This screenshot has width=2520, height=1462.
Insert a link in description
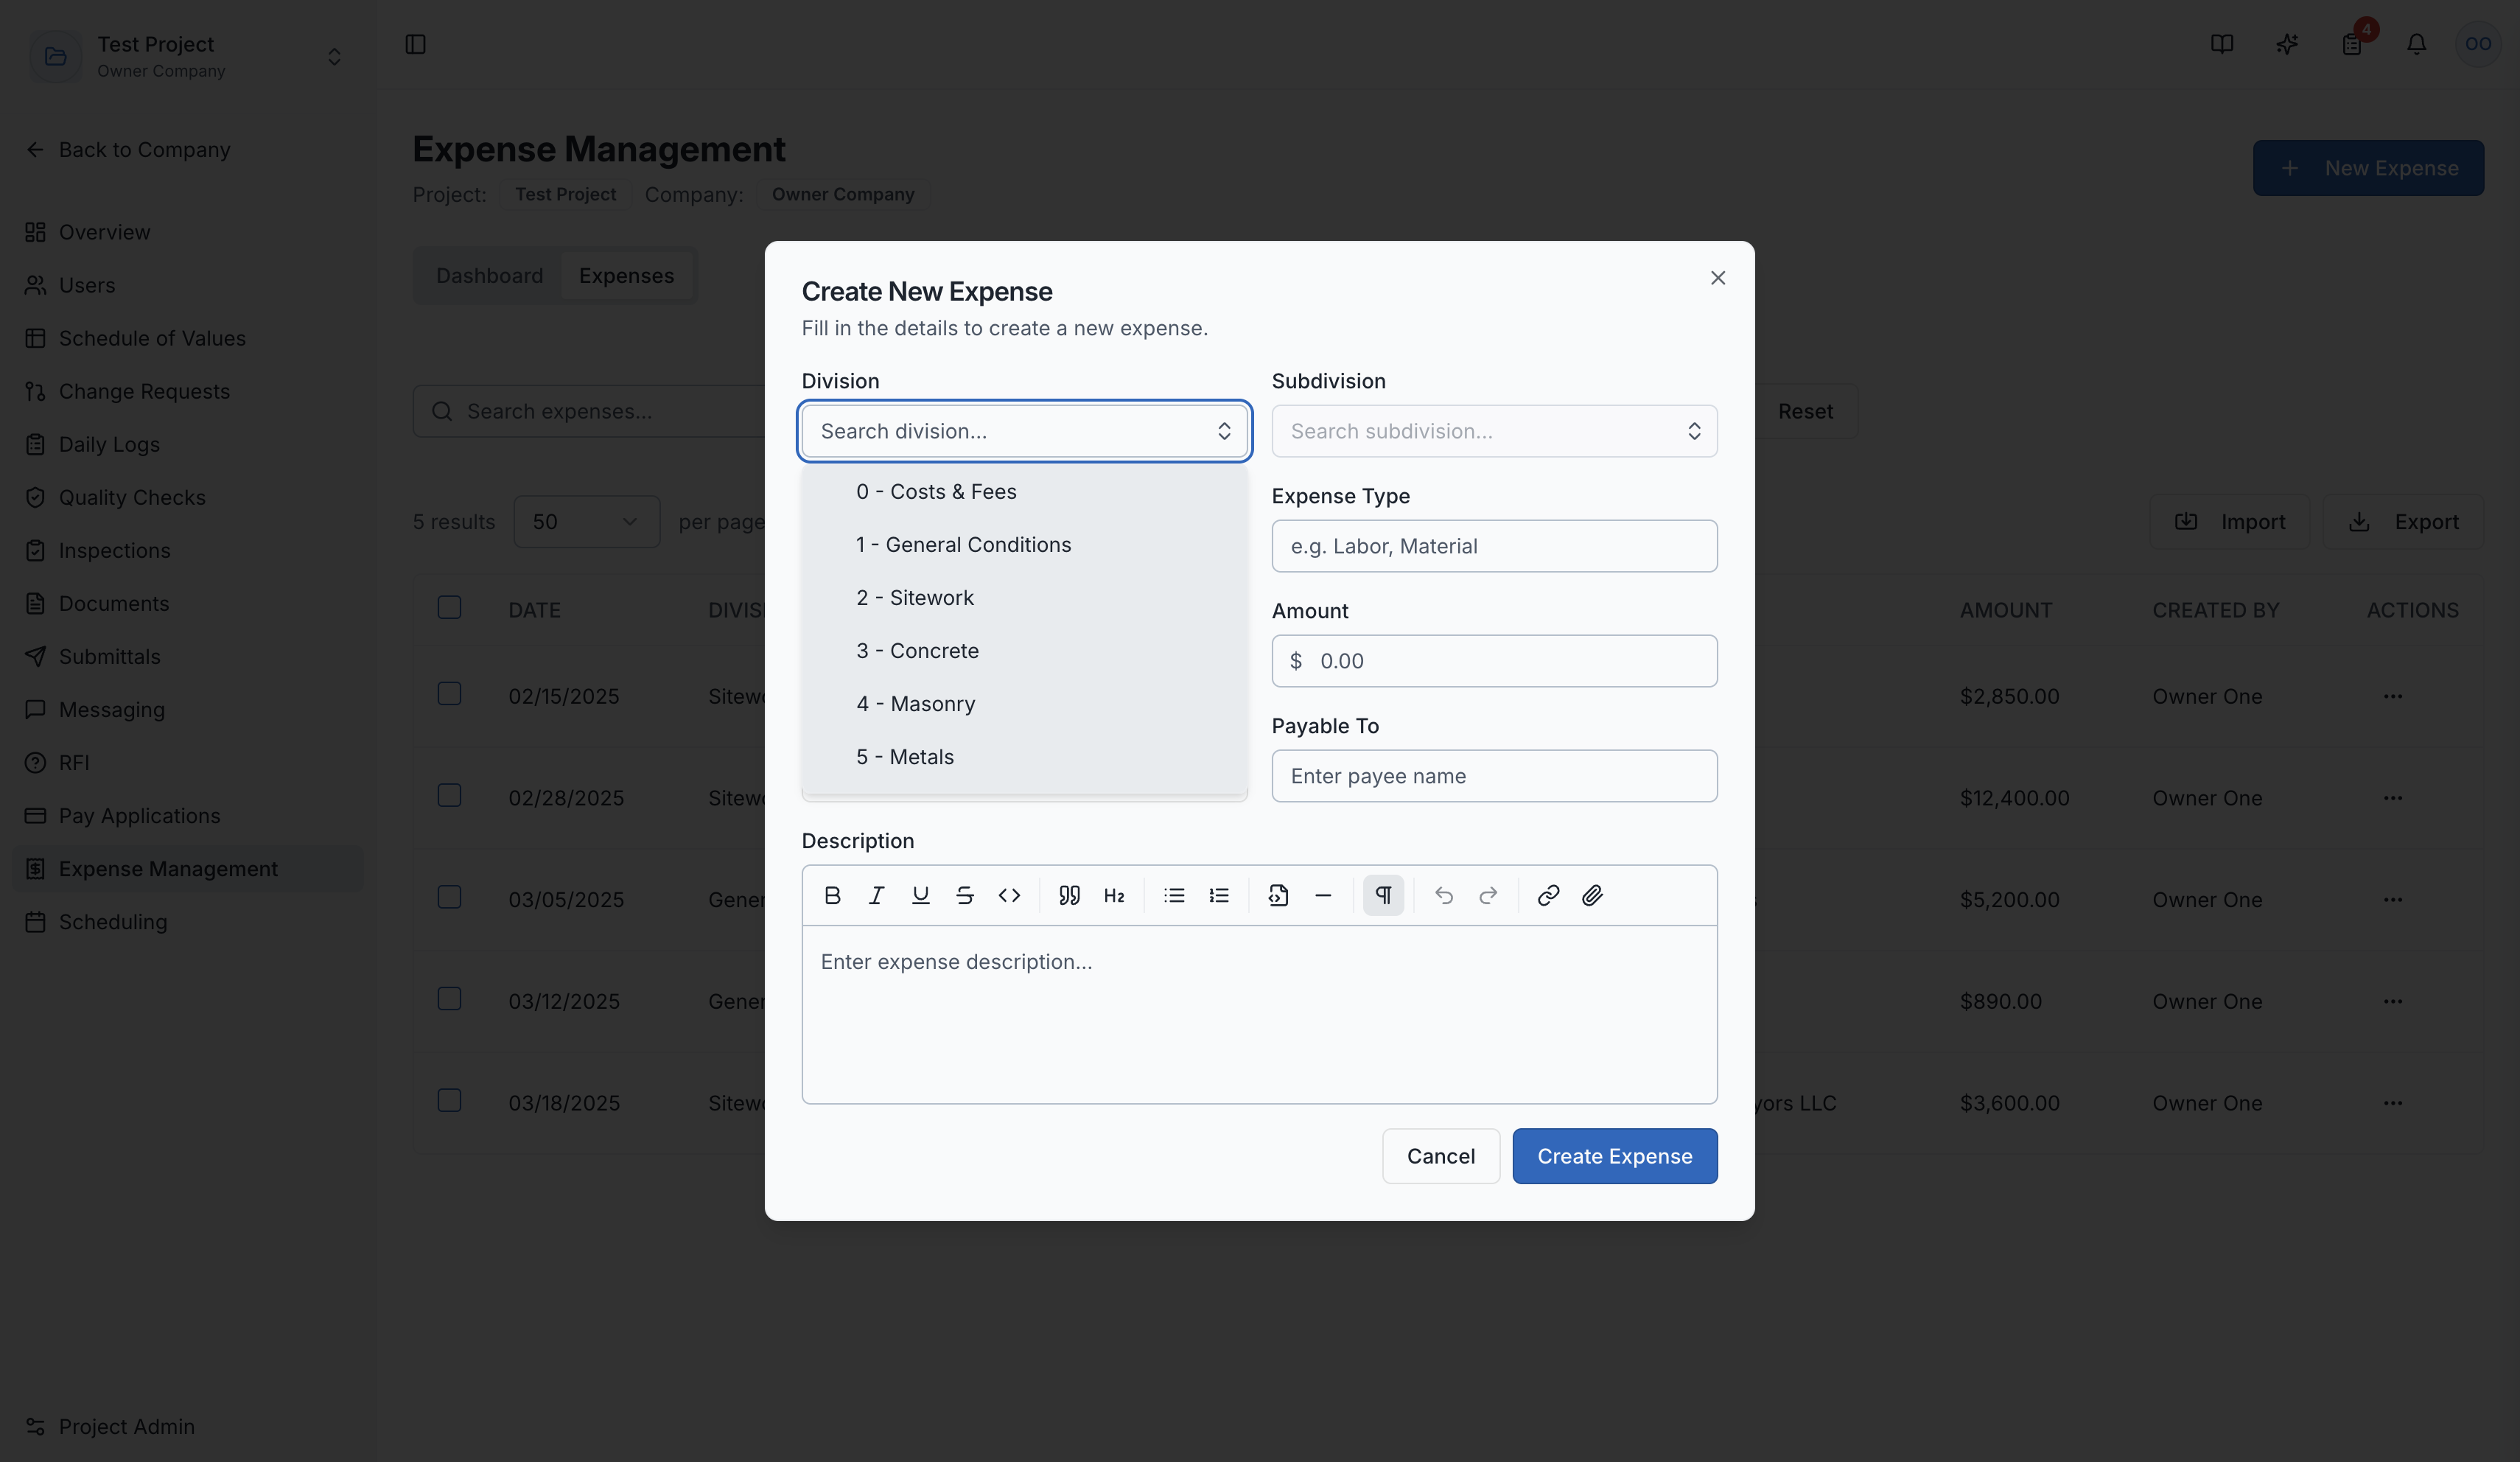[x=1548, y=895]
